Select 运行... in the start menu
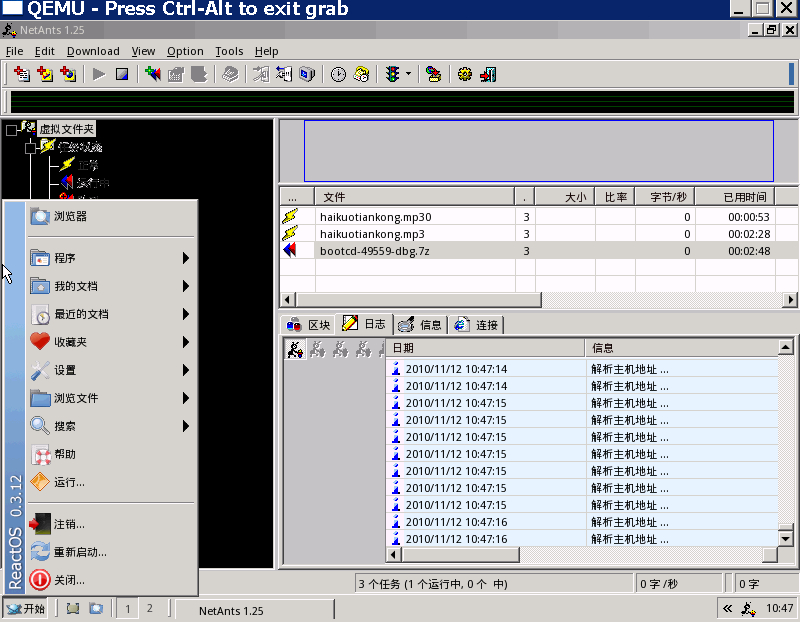 click(111, 482)
